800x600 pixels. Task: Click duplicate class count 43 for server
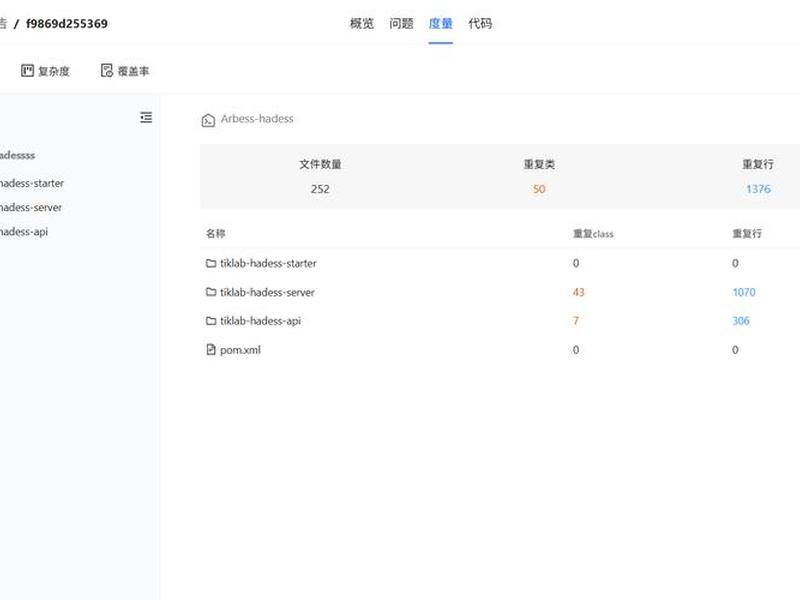coord(578,292)
